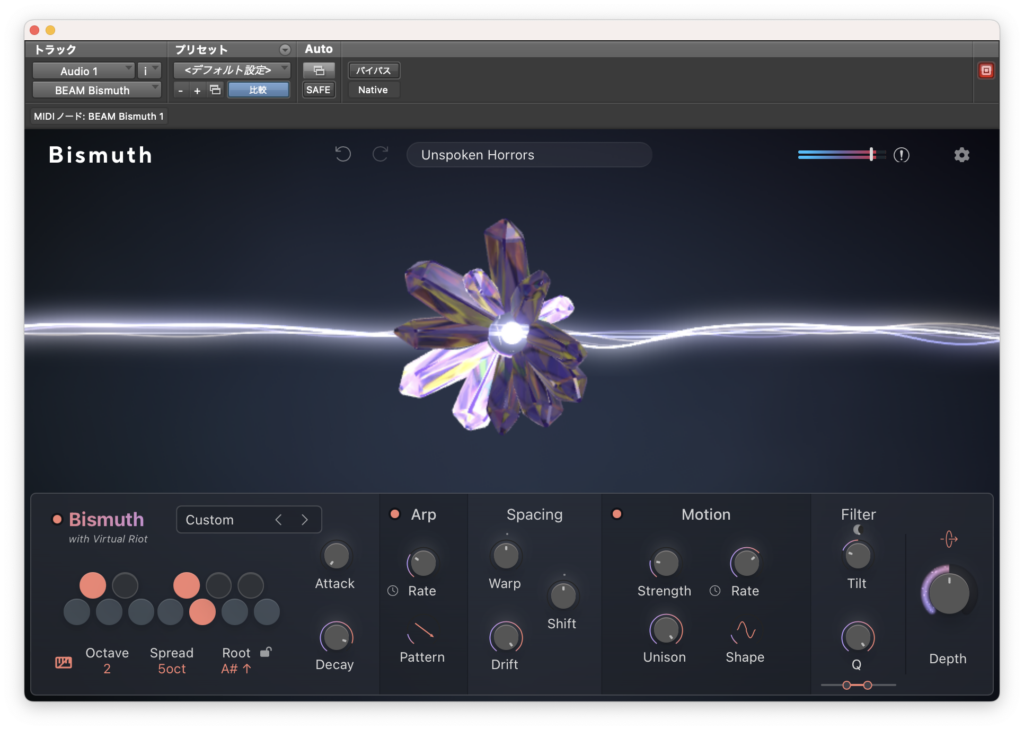Turn on the dark D# note pad
The height and width of the screenshot is (730, 1024).
(x=125, y=585)
